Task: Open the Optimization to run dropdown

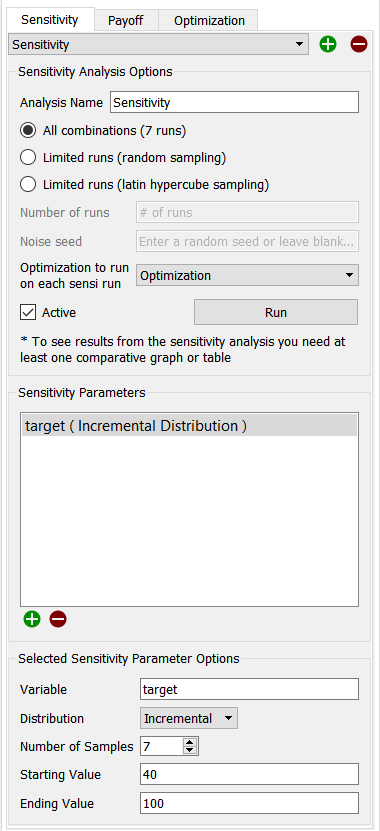Action: click(248, 276)
